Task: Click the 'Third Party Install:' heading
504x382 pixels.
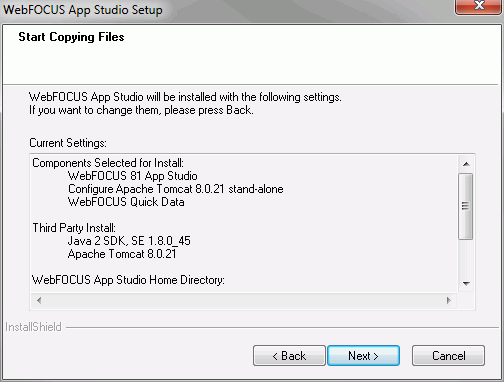Action: pos(74,228)
